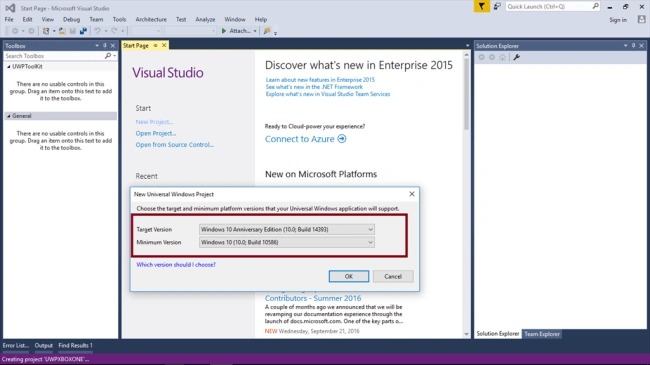Click the feedback icon beside Quick Launch

(x=497, y=6)
